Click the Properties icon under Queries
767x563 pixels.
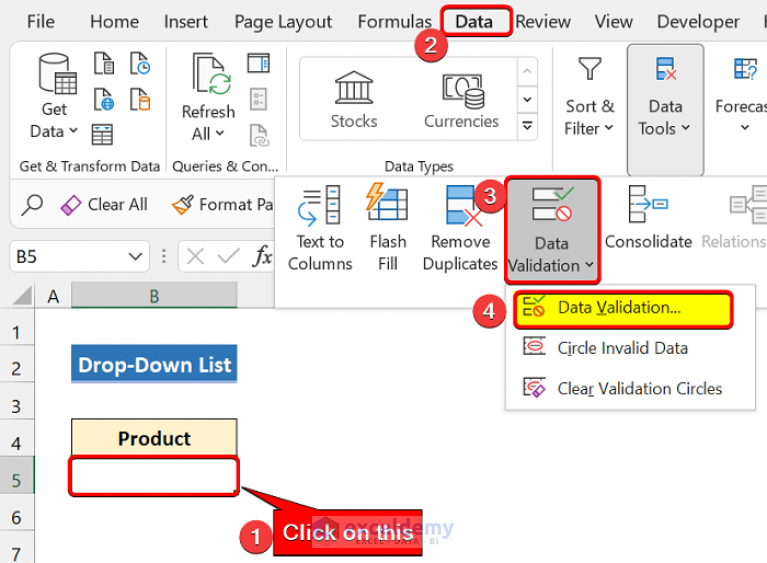pyautogui.click(x=258, y=99)
